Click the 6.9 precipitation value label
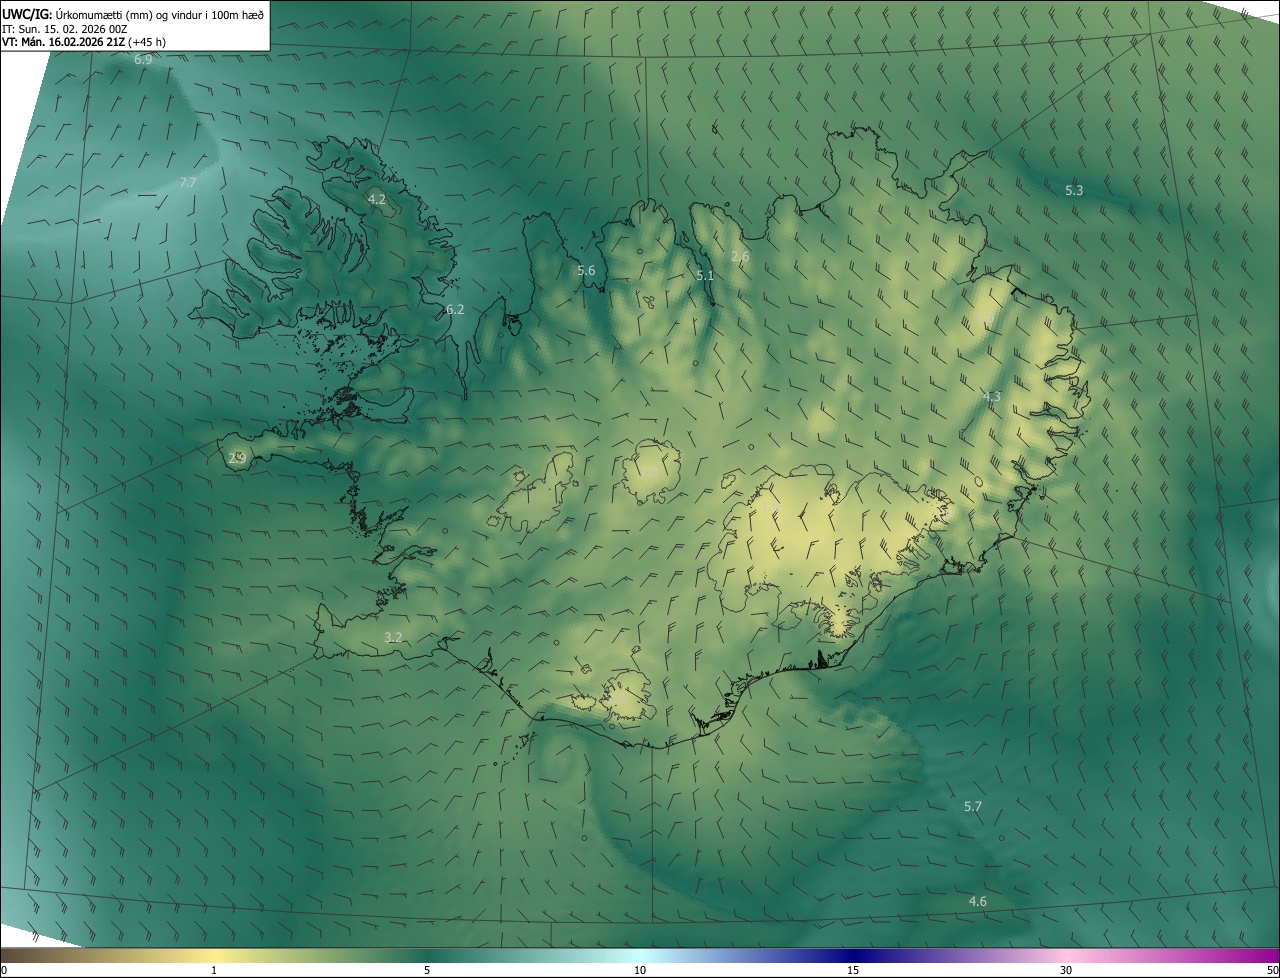This screenshot has height=978, width=1280. pos(143,60)
